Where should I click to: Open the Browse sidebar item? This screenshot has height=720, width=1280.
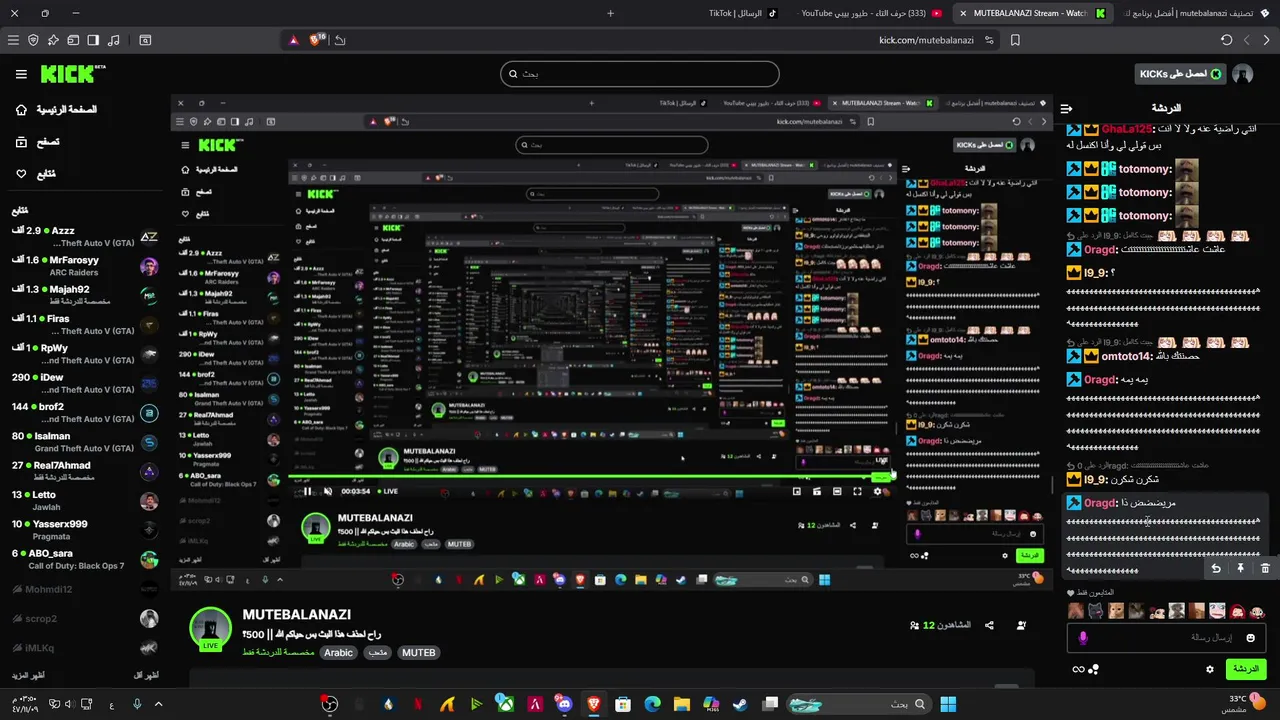point(38,142)
